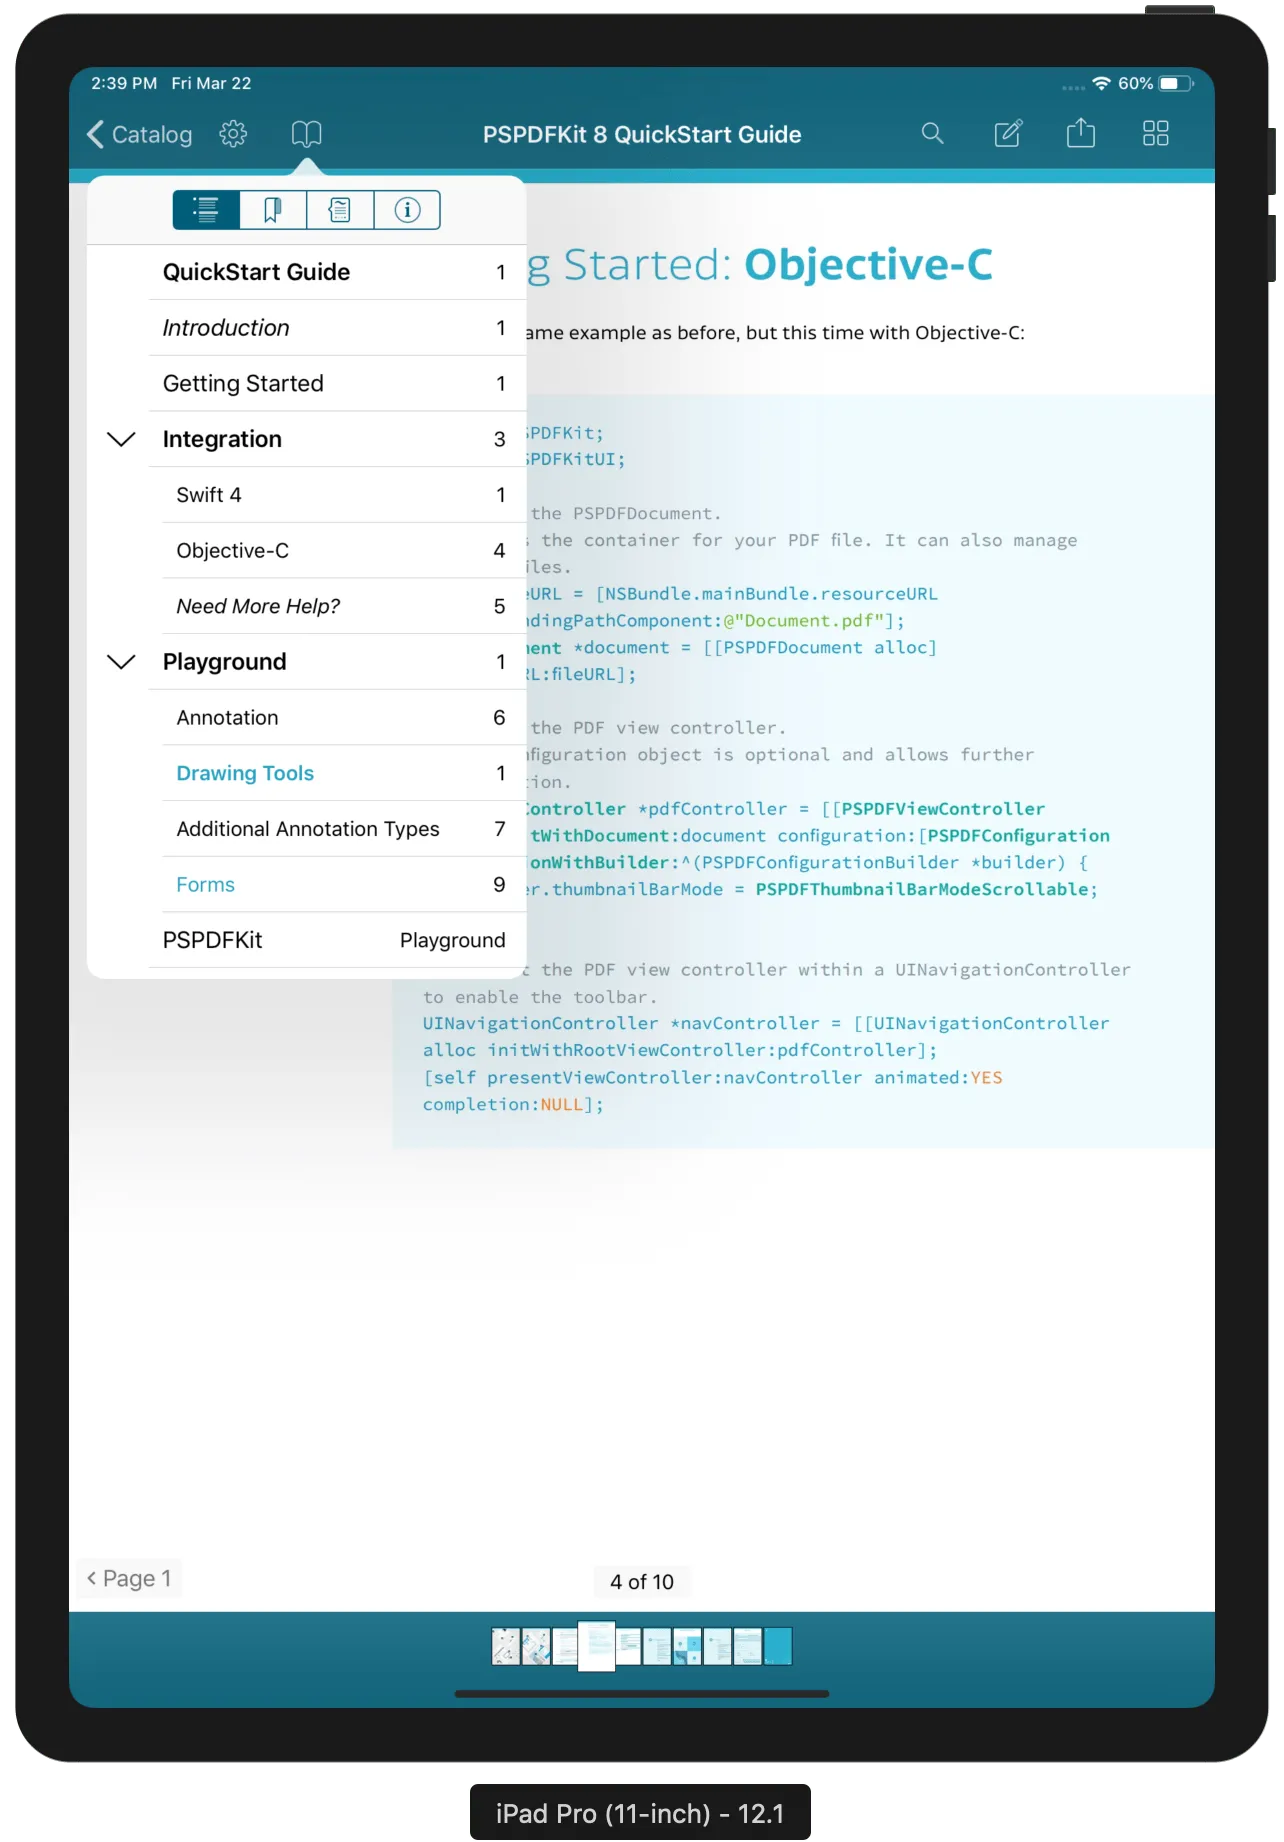The width and height of the screenshot is (1284, 1842).
Task: Go back to Catalog
Action: tap(140, 134)
